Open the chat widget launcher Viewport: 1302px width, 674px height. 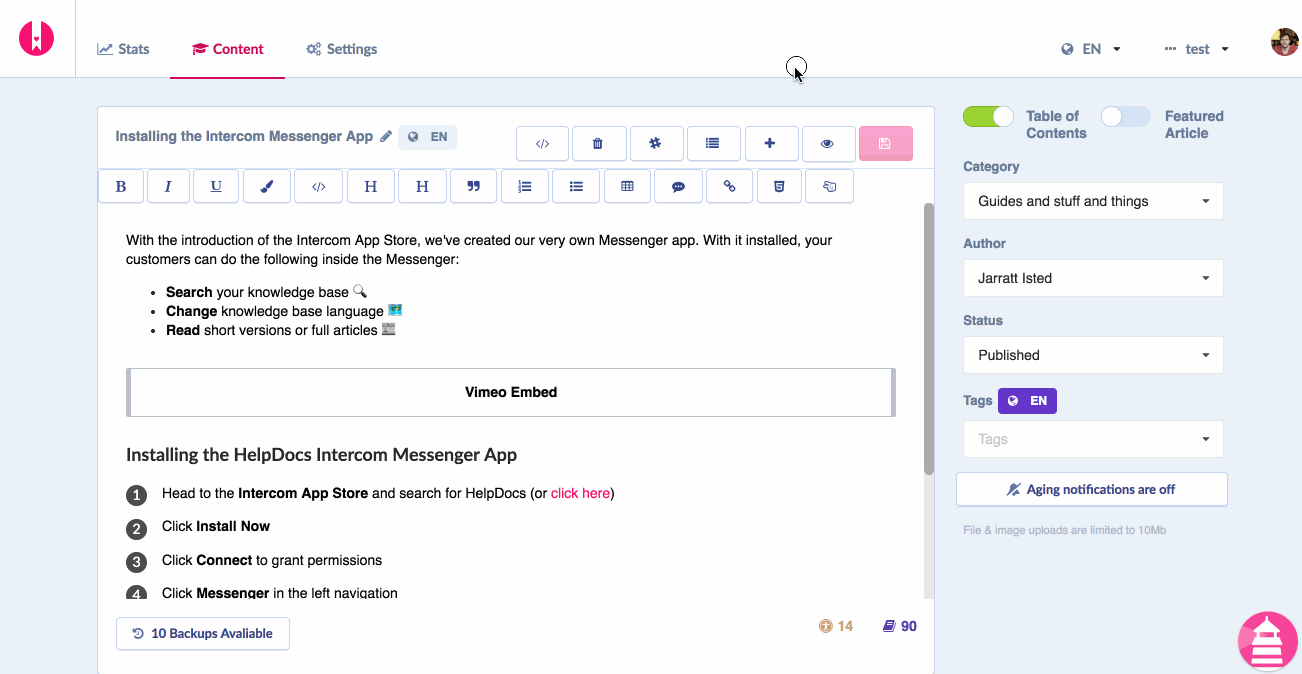coord(1268,641)
